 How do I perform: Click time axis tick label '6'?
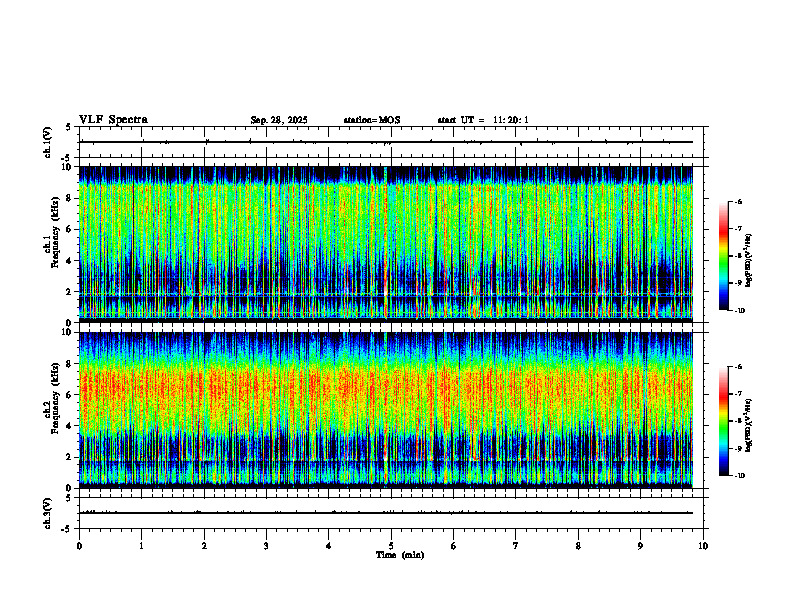coord(454,546)
